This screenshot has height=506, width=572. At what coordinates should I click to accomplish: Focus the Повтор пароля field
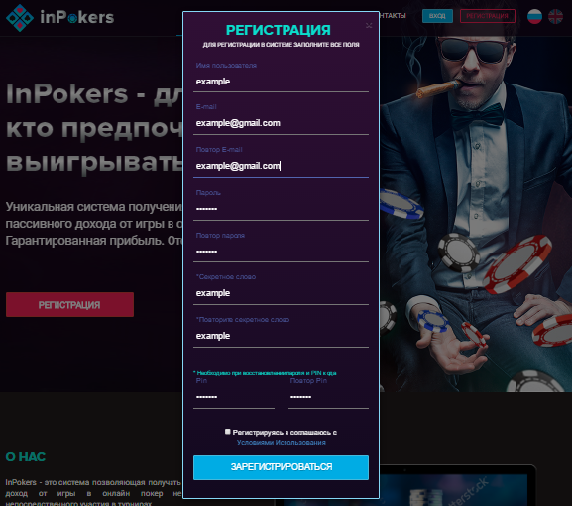click(281, 252)
